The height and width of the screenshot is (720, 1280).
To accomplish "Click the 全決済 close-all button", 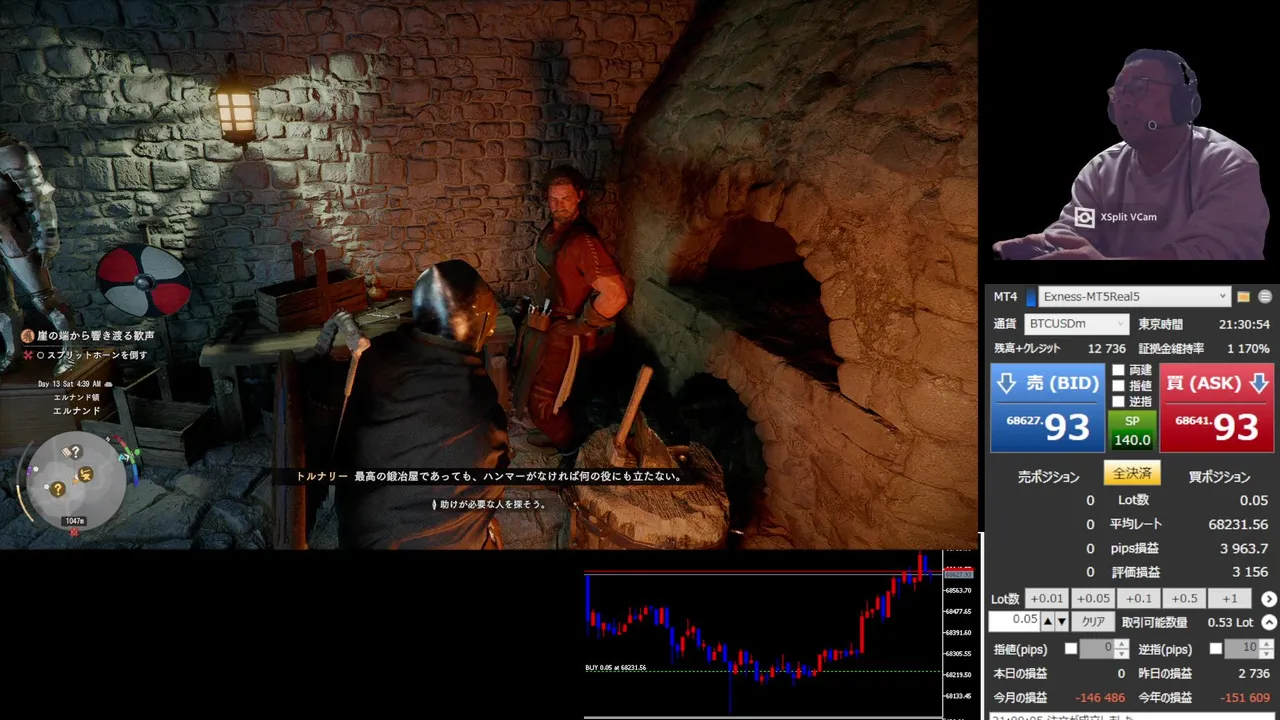I will [x=1132, y=473].
